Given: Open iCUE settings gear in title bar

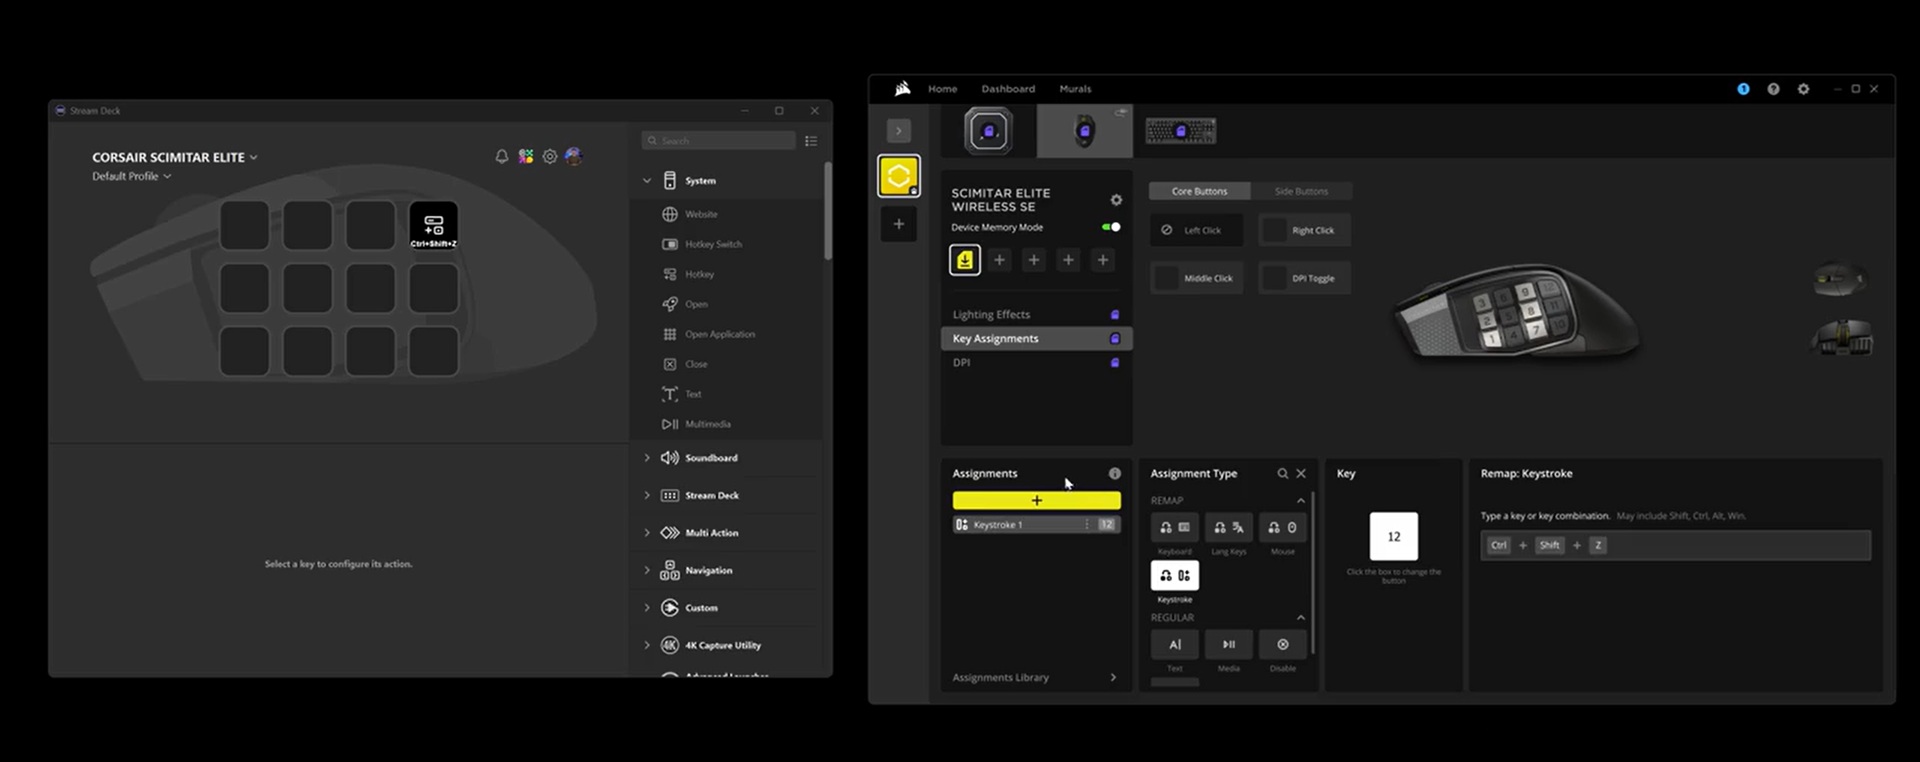Looking at the screenshot, I should pos(1803,89).
